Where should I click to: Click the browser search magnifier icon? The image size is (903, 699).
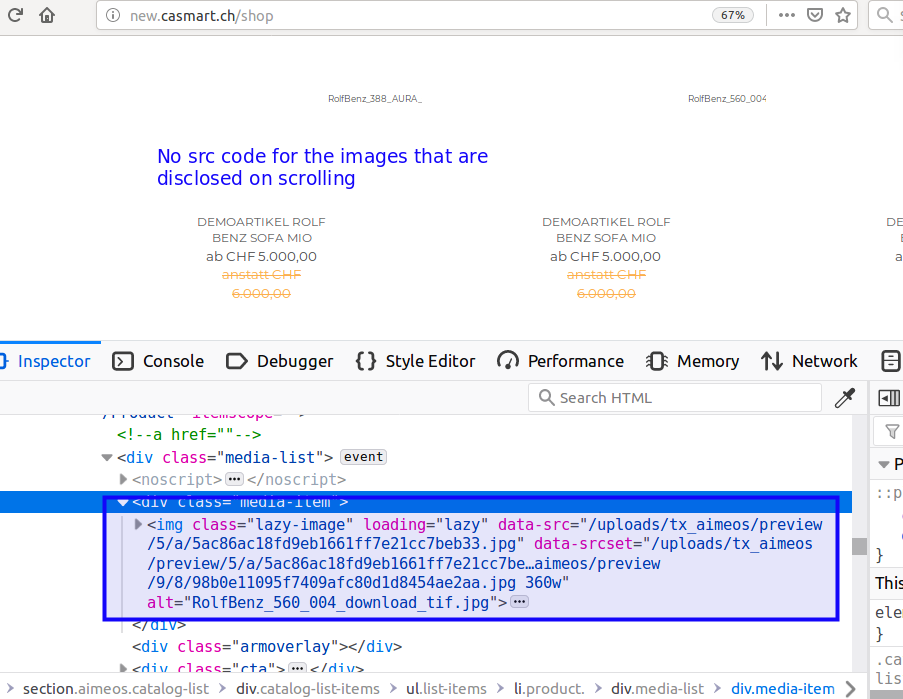click(x=884, y=15)
